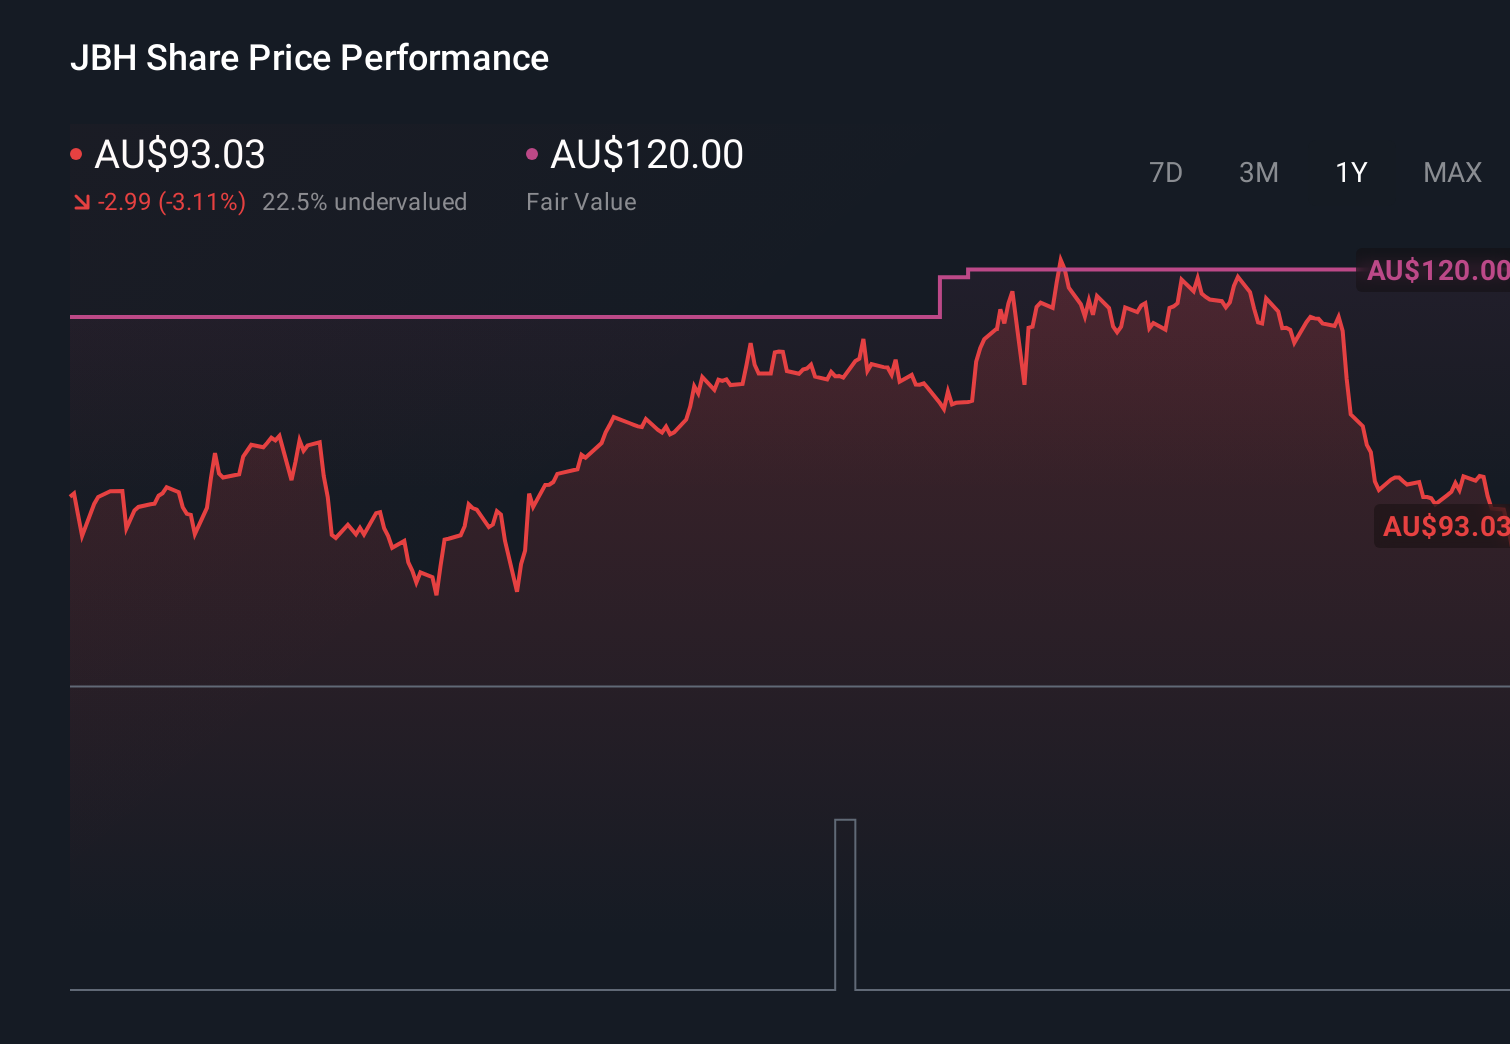Switch to the 3M time range
Viewport: 1510px width, 1044px height.
(x=1258, y=172)
